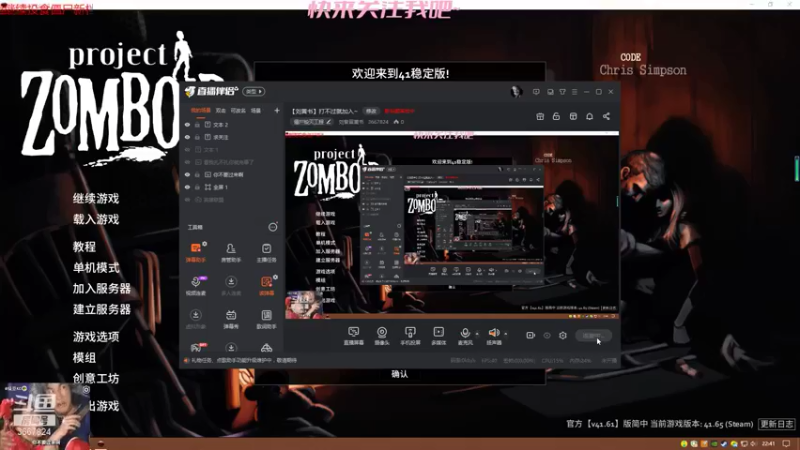This screenshot has height=450, width=800.
Task: Select 继续游戏 in the game menu
Action: tap(96, 198)
